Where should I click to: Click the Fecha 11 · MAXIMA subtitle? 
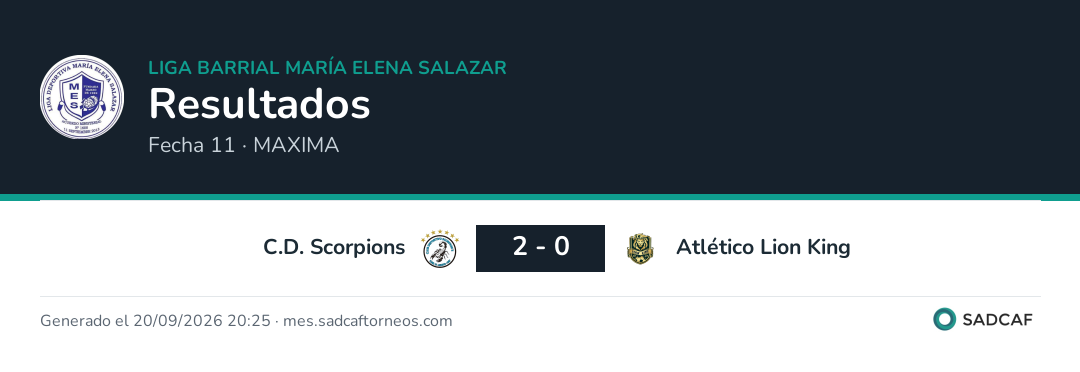pyautogui.click(x=244, y=145)
